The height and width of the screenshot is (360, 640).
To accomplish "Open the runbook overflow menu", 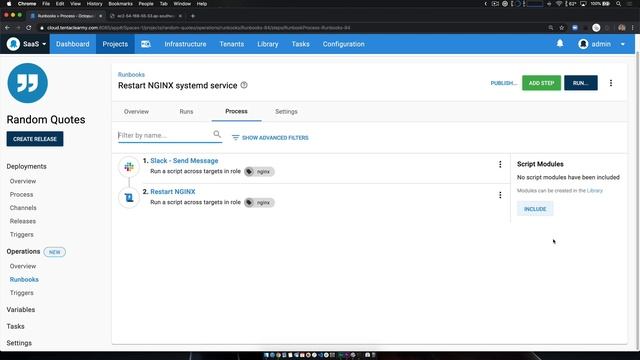I will pos(611,83).
